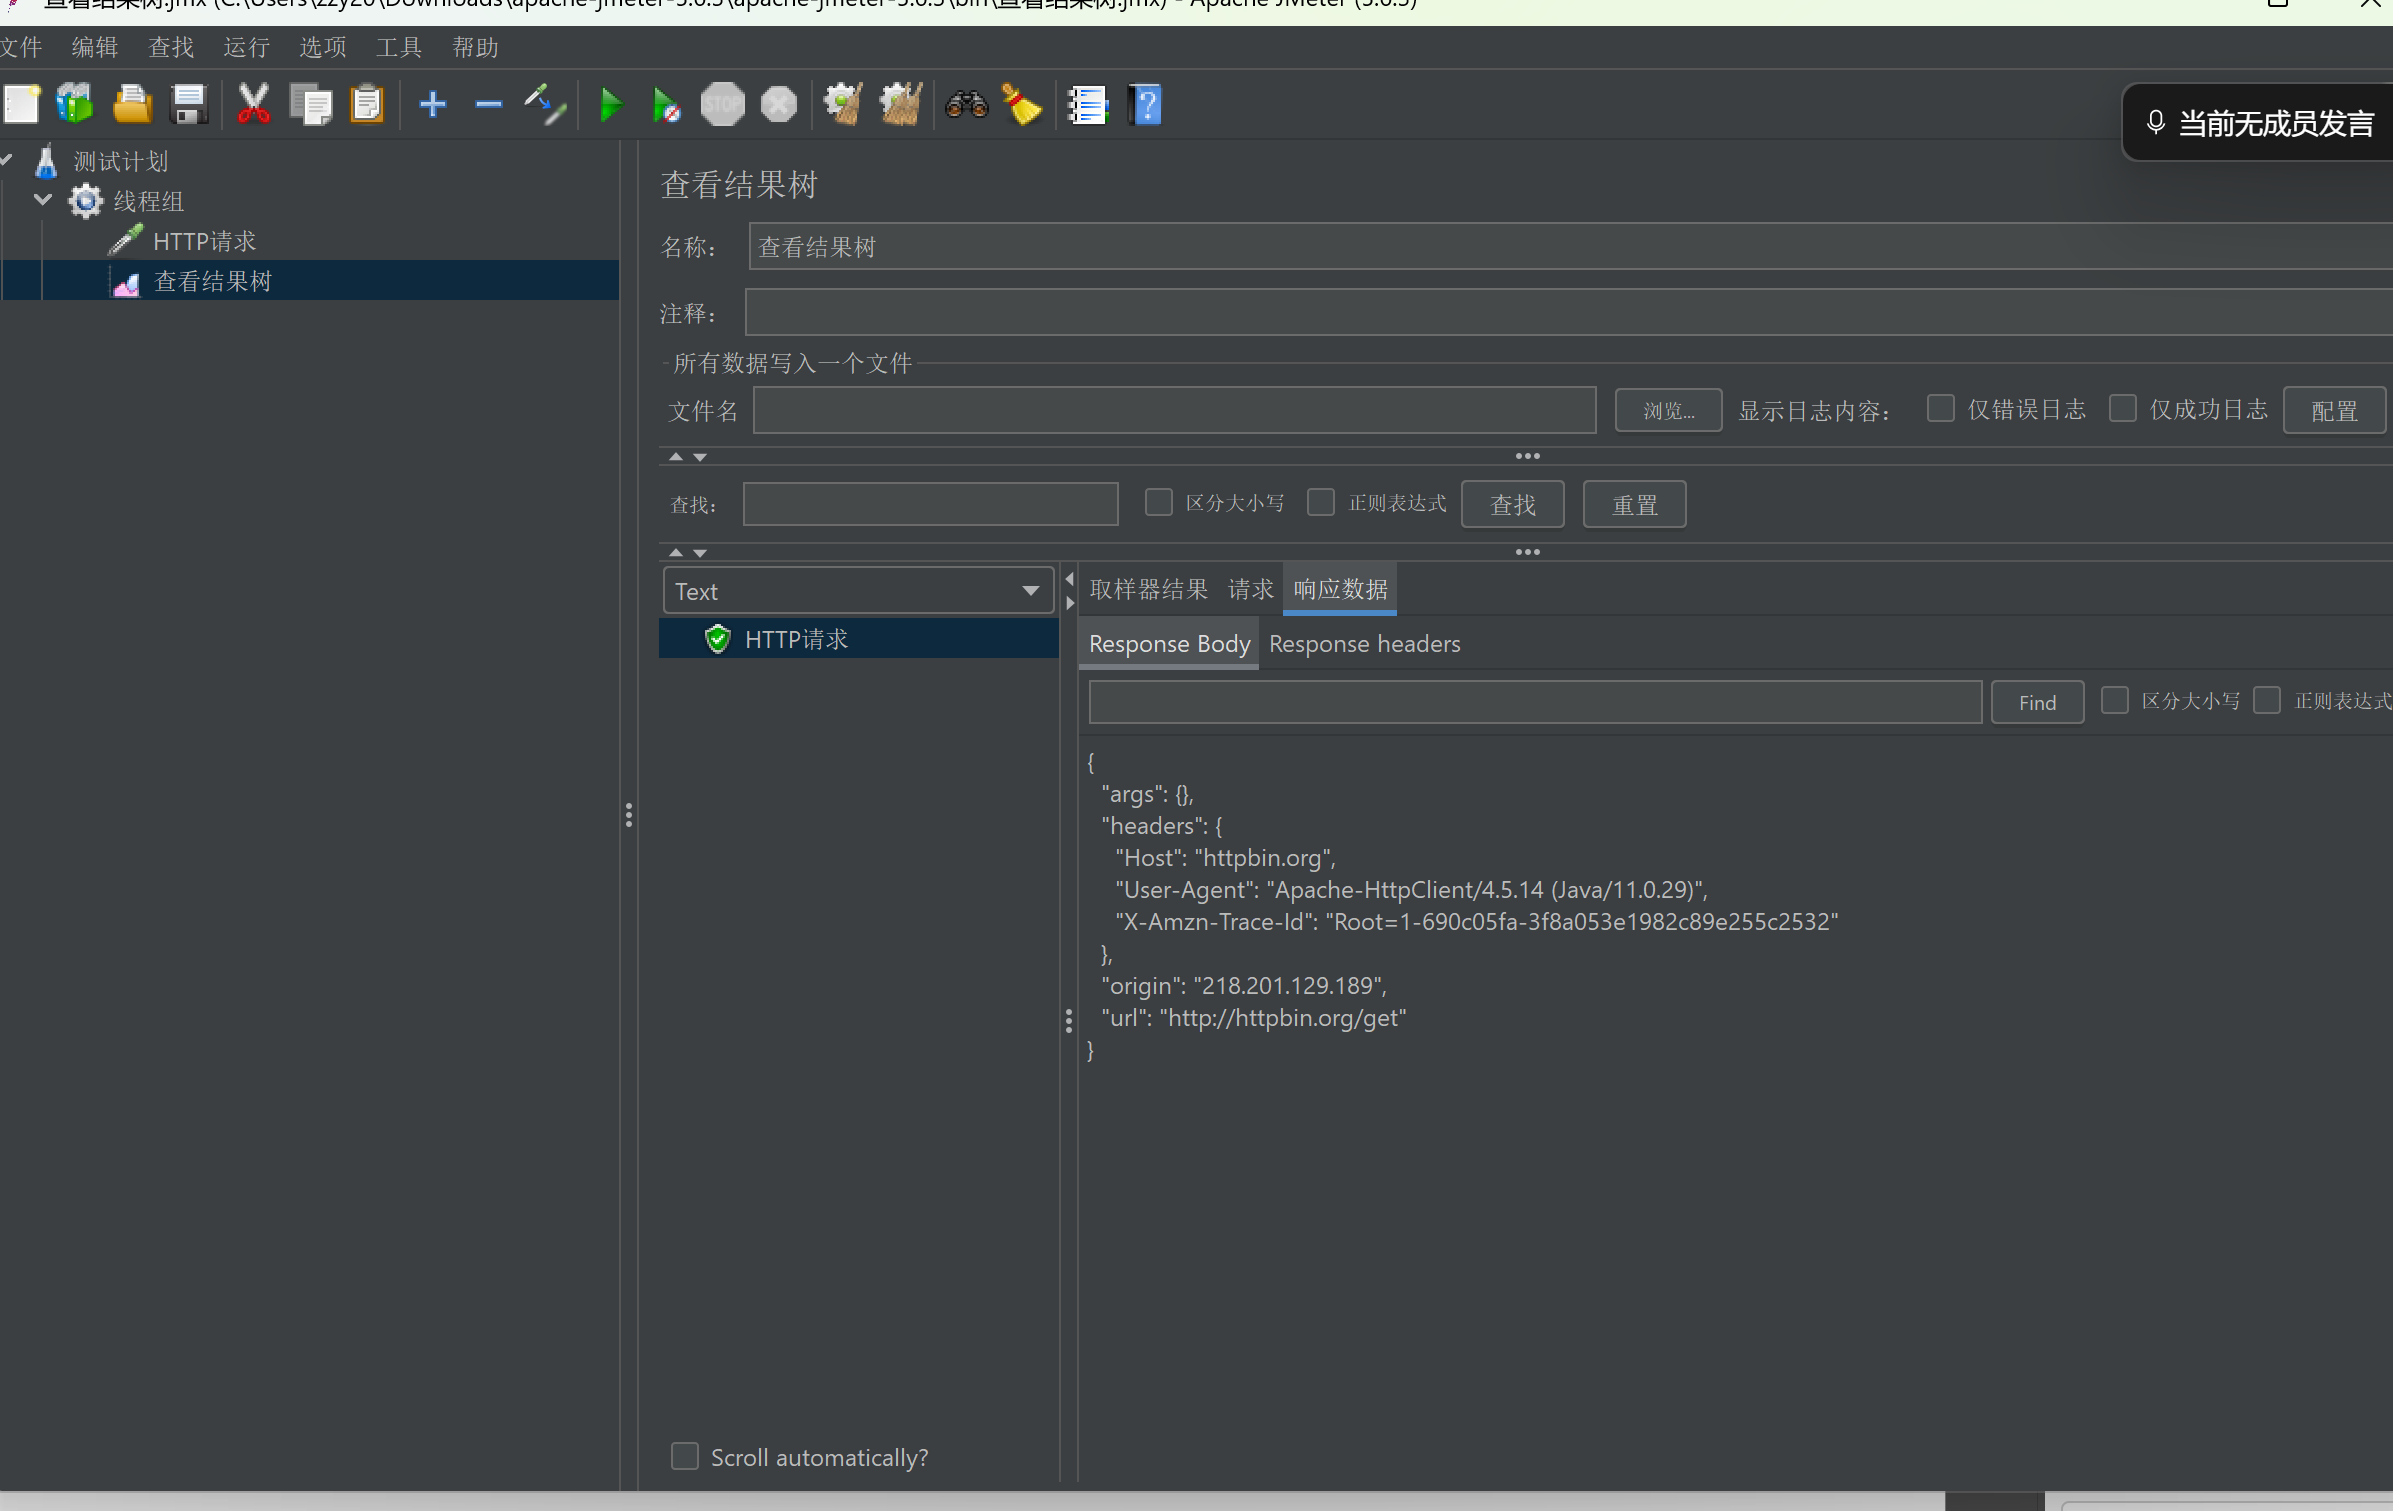Image resolution: width=2393 pixels, height=1511 pixels.
Task: Click the 配置 button
Action: [2334, 410]
